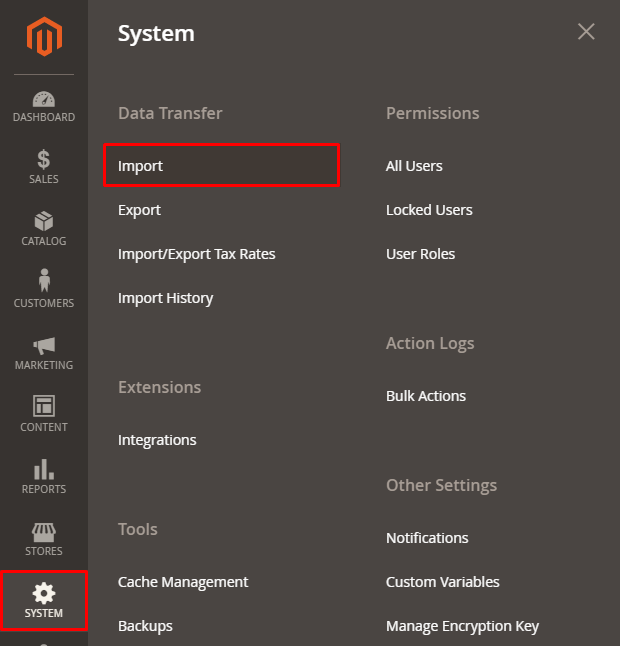Open the Marketing megaphone icon

(x=43, y=345)
